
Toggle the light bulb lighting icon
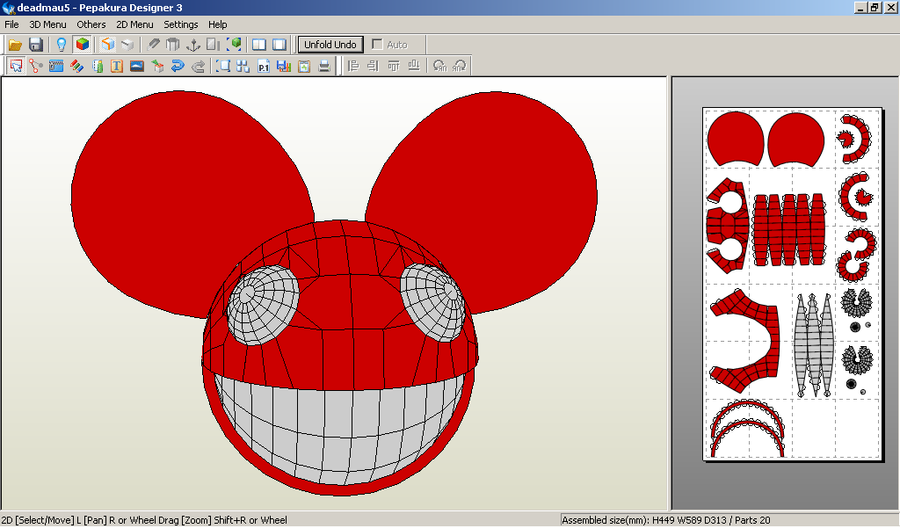61,44
